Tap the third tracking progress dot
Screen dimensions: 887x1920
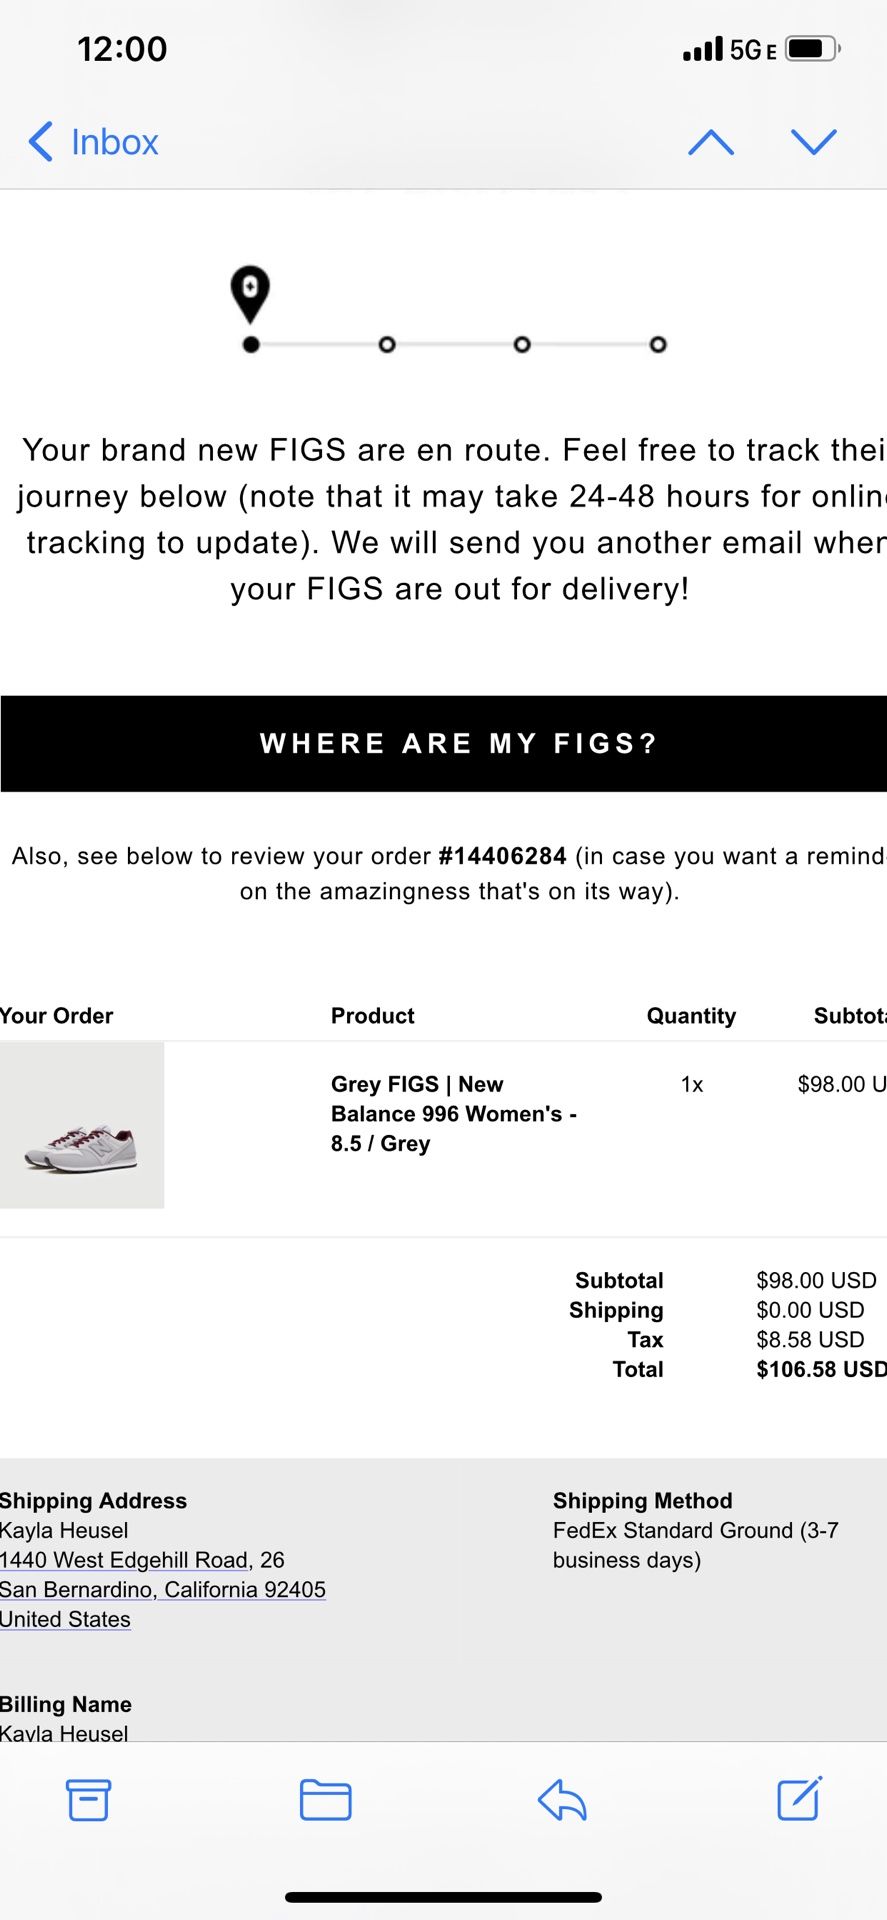point(522,345)
